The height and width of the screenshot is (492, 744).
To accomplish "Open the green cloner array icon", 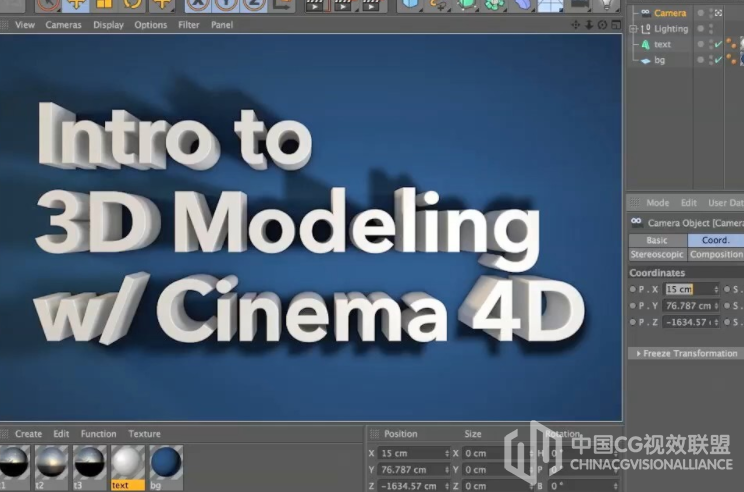I will pos(494,5).
